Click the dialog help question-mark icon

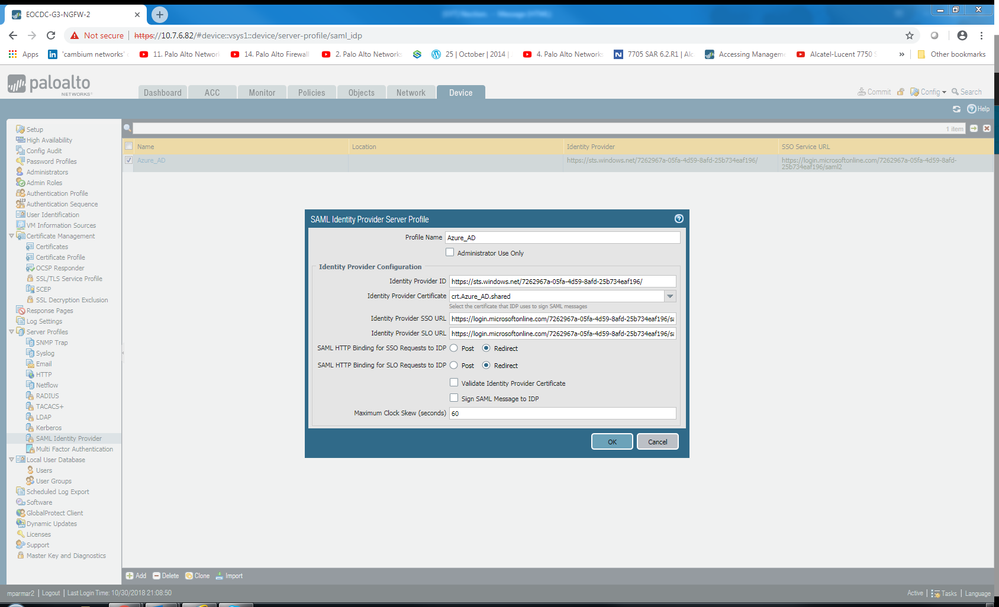[x=679, y=218]
